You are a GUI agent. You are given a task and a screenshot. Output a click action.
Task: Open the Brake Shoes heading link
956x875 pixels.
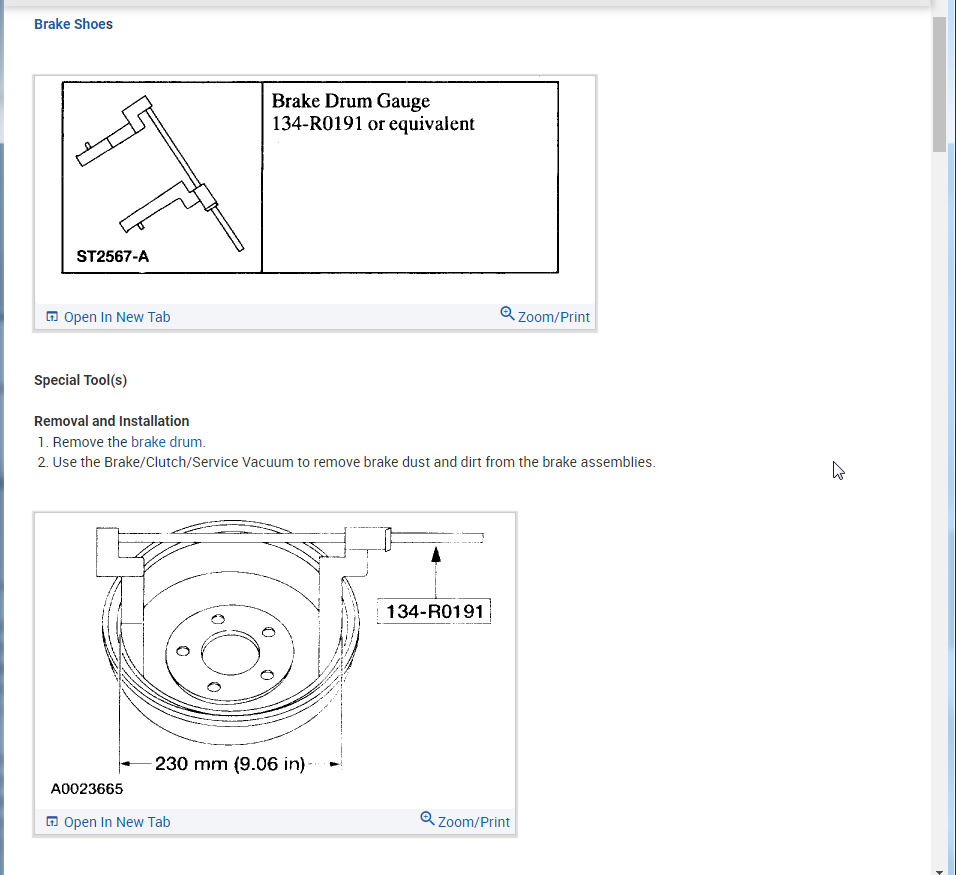(73, 24)
